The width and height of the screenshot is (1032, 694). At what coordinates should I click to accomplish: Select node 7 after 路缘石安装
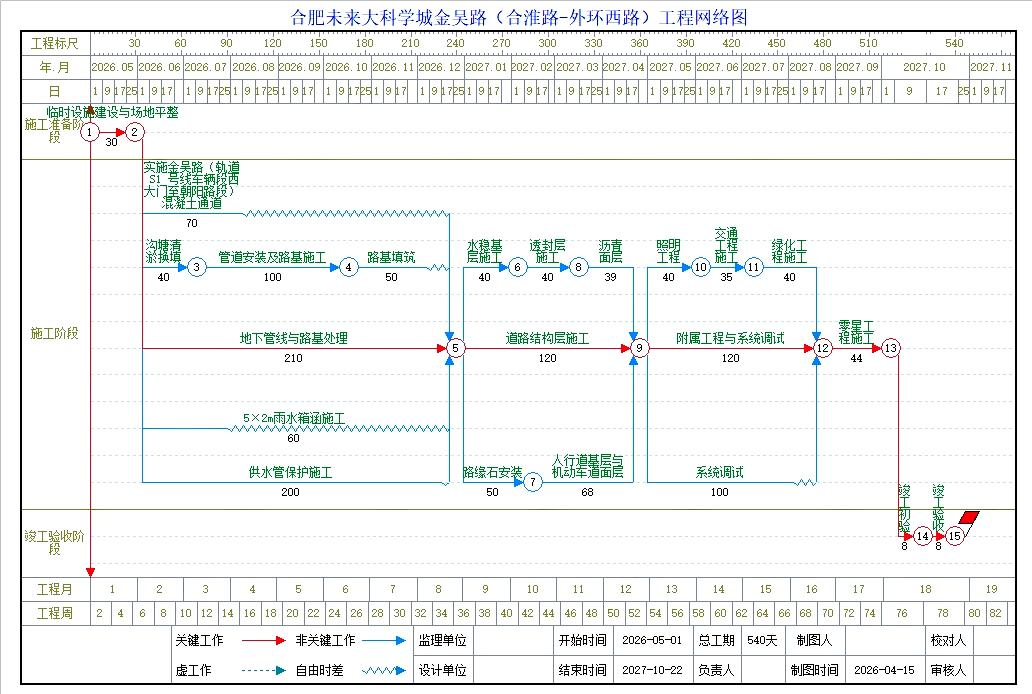[x=532, y=483]
